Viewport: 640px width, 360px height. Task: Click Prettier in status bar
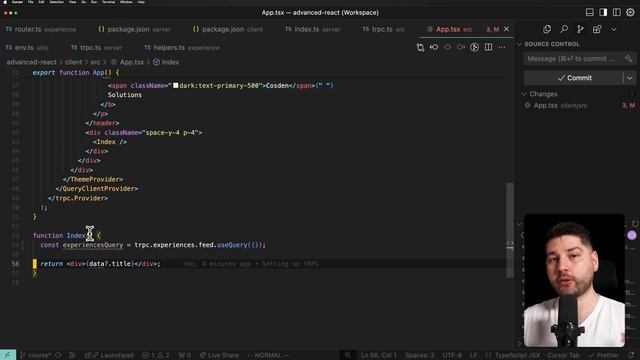604,355
